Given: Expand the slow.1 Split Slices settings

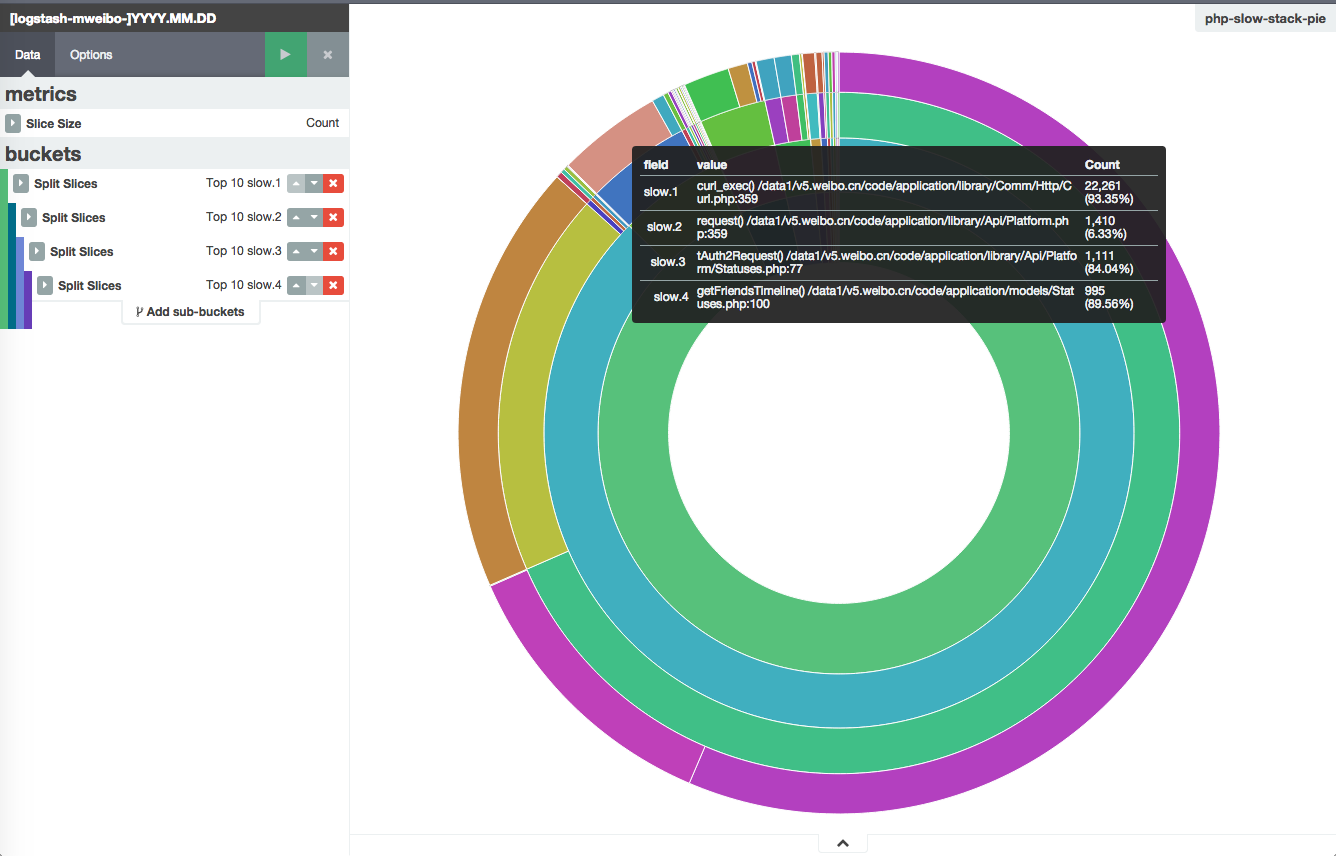Looking at the screenshot, I should (x=21, y=184).
